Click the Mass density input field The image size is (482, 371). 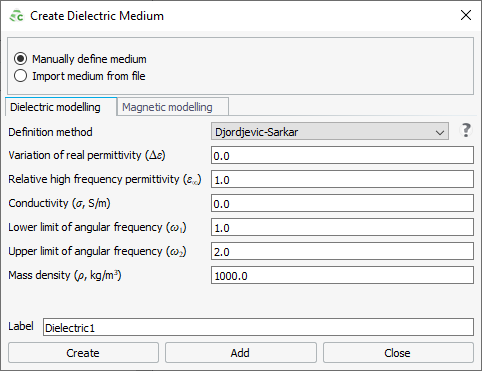(x=342, y=275)
